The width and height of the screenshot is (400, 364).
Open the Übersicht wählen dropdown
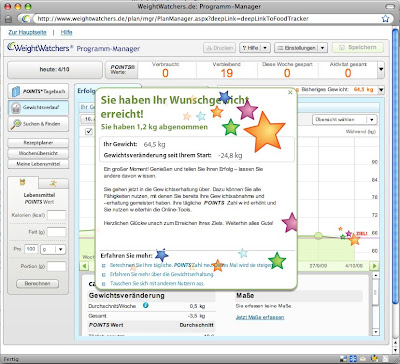click(344, 119)
